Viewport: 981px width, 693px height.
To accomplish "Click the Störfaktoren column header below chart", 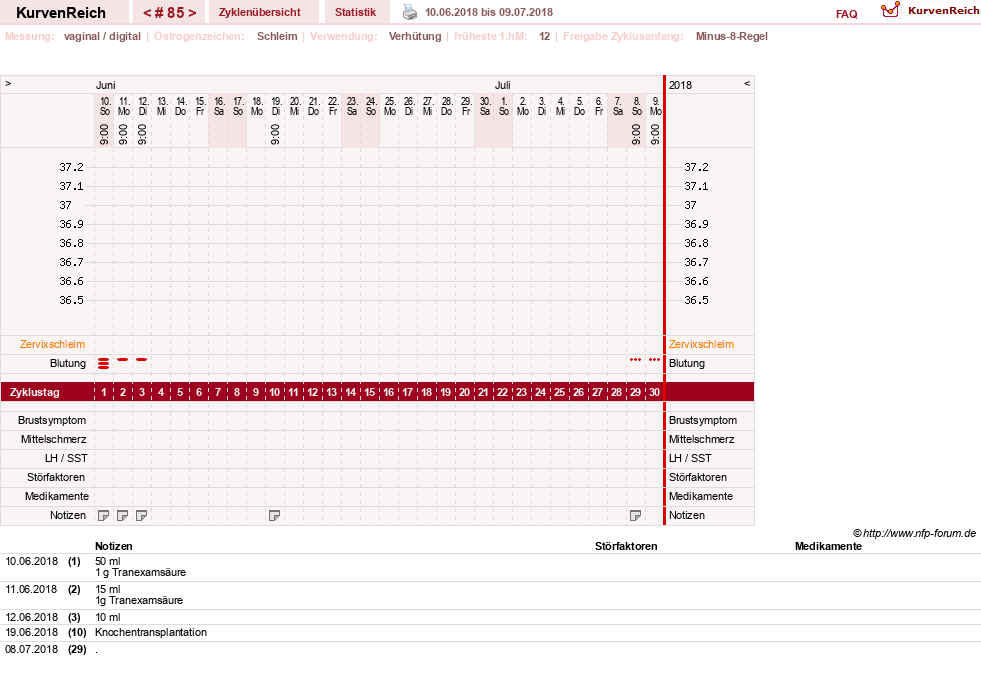I will pyautogui.click(x=626, y=546).
